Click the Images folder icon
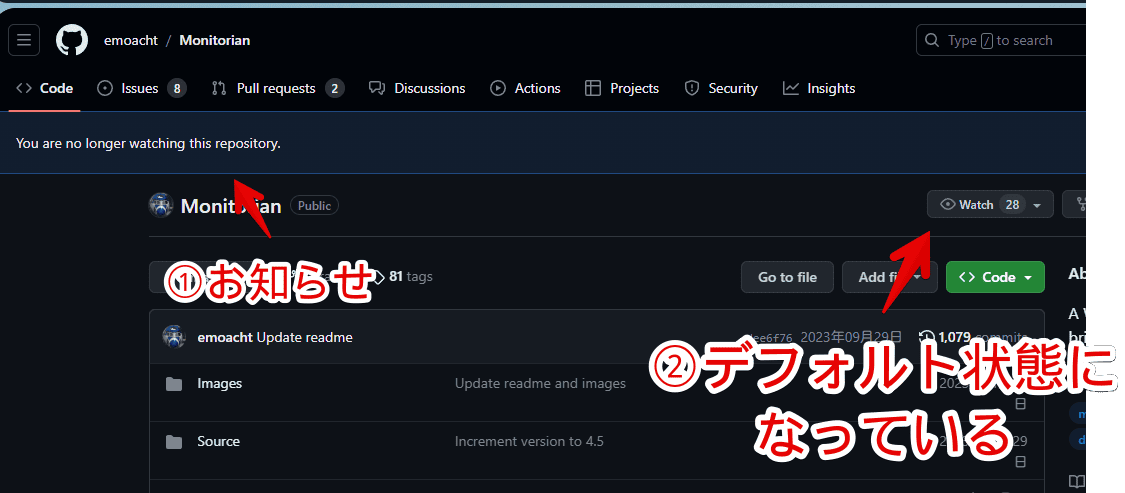 (x=174, y=384)
